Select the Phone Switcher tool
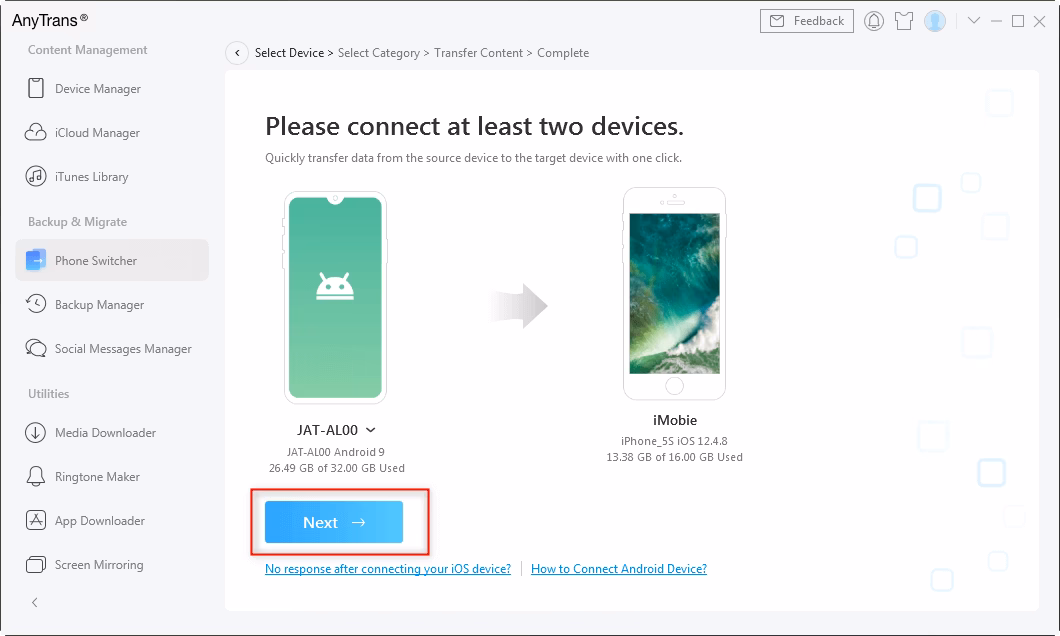Screen dimensions: 1060x636 click(x=94, y=260)
